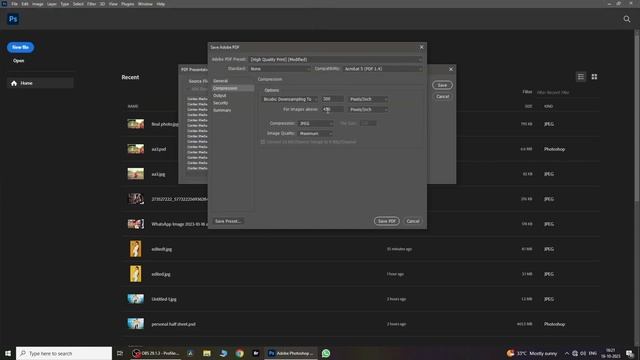The width and height of the screenshot is (640, 360).
Task: Open the File menu
Action: click(14, 4)
